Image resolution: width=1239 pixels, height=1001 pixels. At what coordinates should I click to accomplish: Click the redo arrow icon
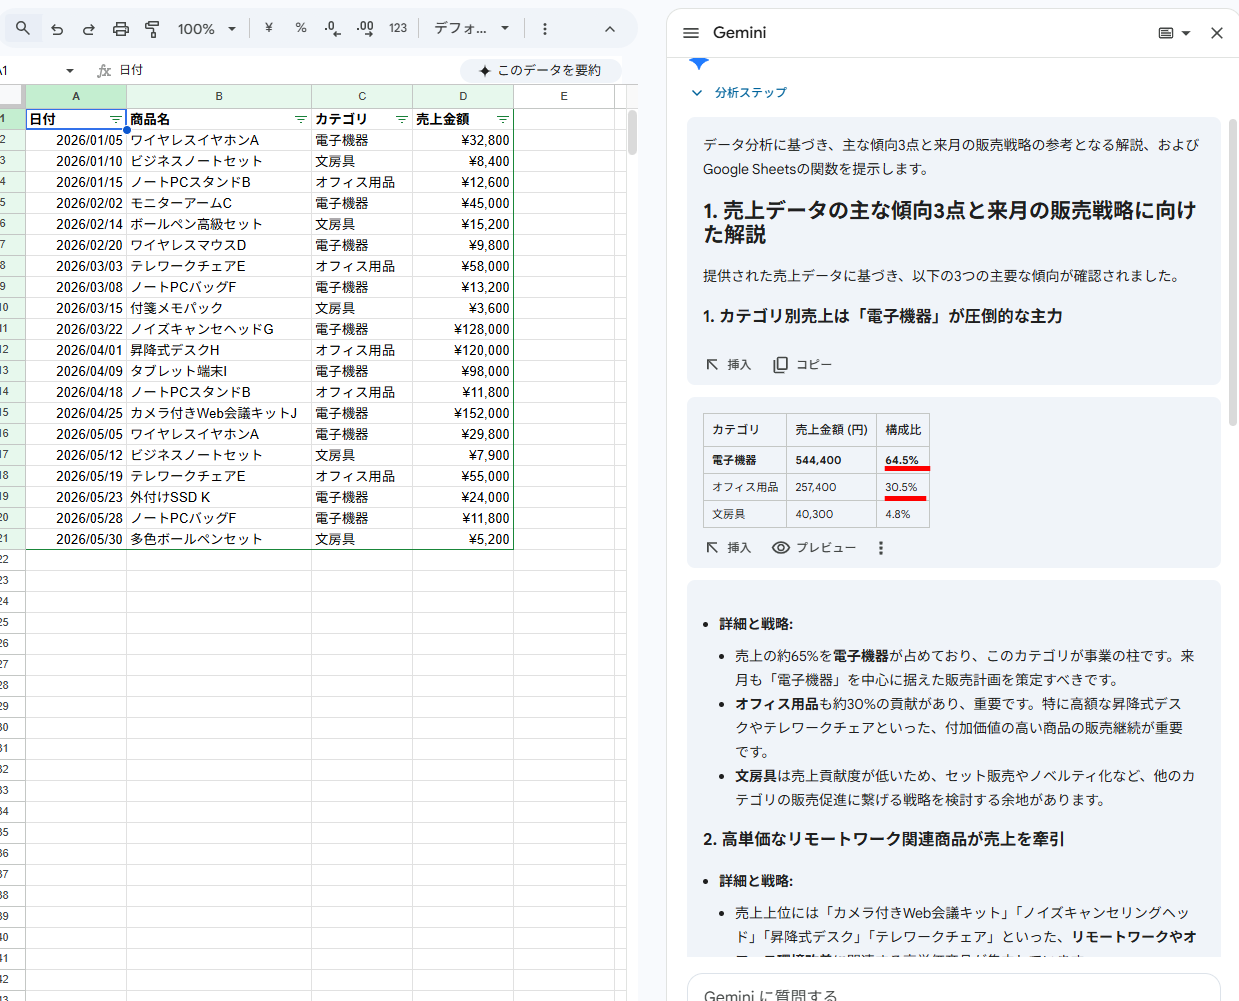tap(89, 29)
